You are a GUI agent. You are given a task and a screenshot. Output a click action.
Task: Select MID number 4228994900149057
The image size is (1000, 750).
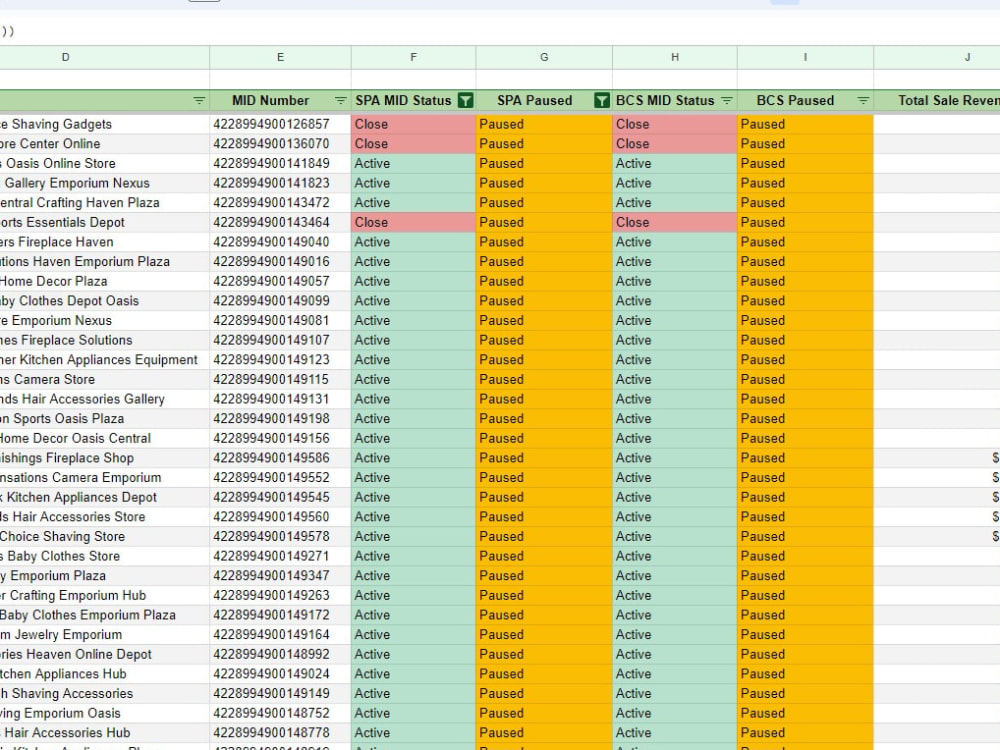pos(280,281)
